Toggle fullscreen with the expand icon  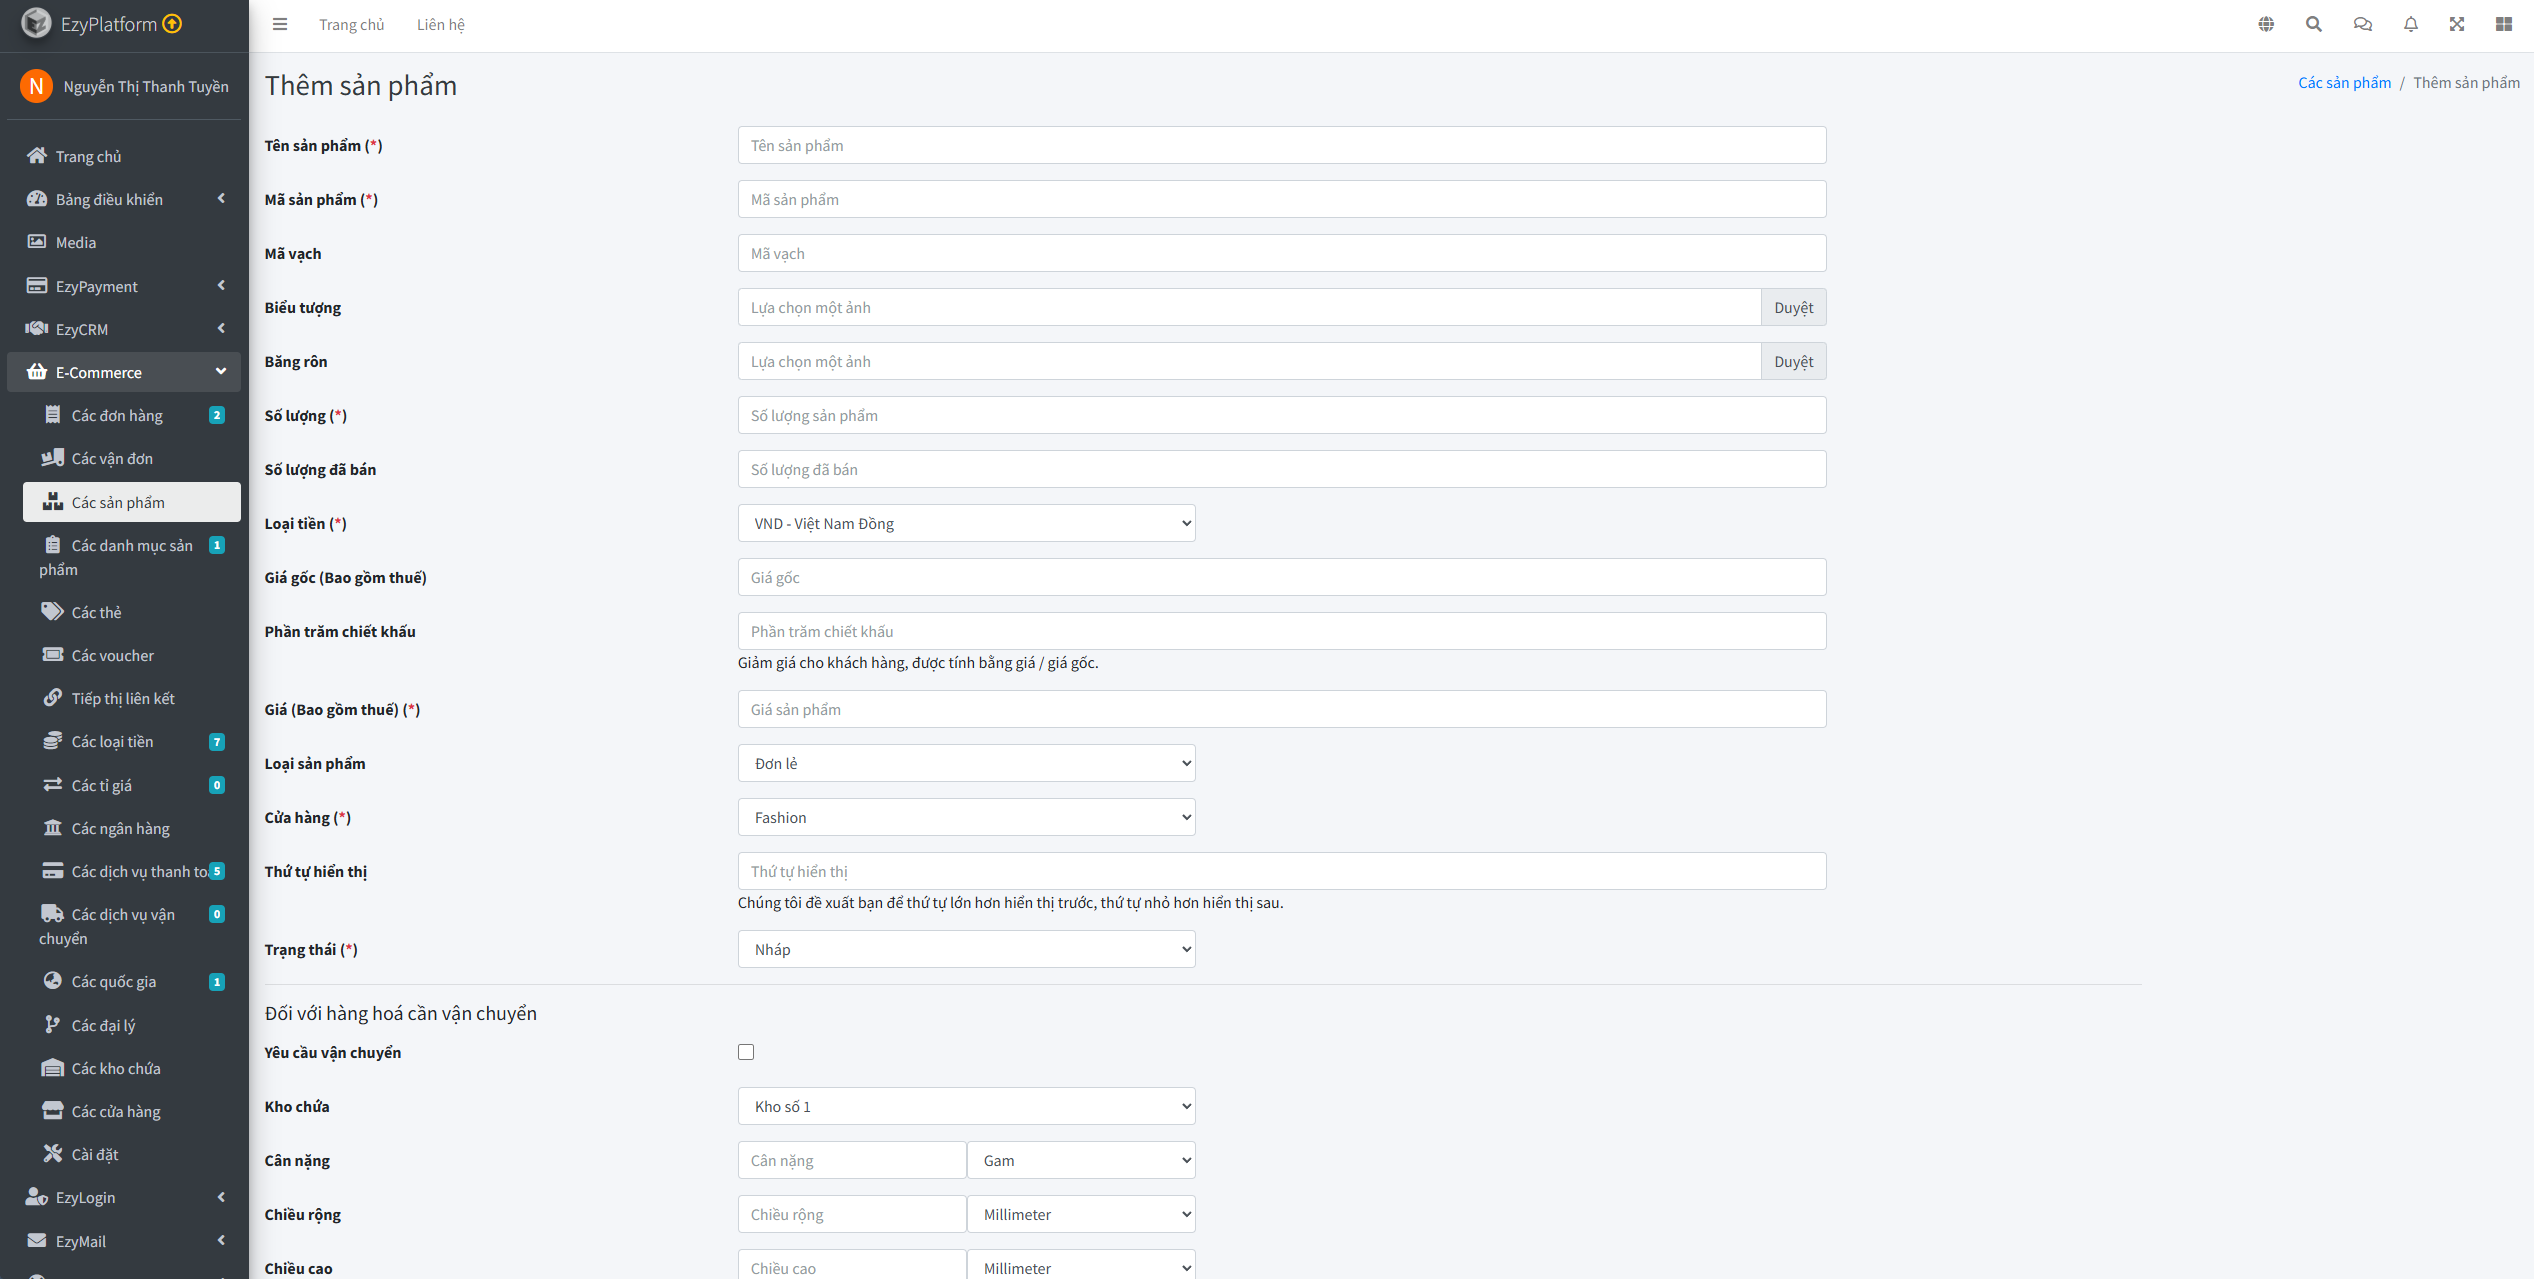coord(2457,25)
